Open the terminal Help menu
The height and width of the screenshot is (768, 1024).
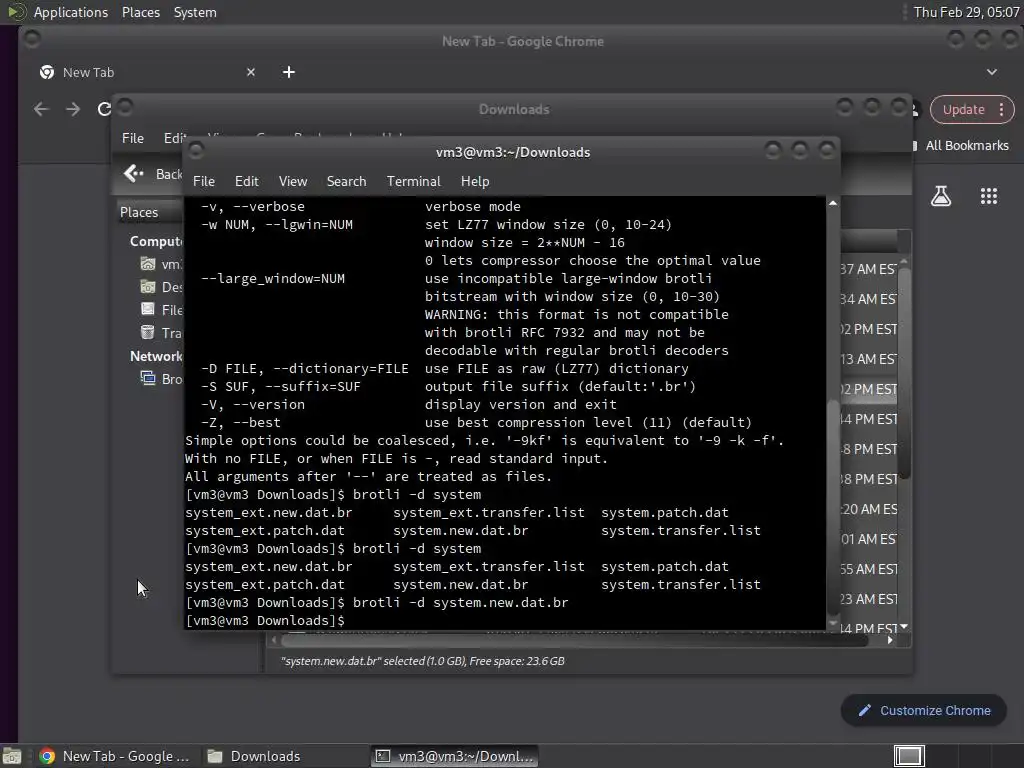[475, 182]
